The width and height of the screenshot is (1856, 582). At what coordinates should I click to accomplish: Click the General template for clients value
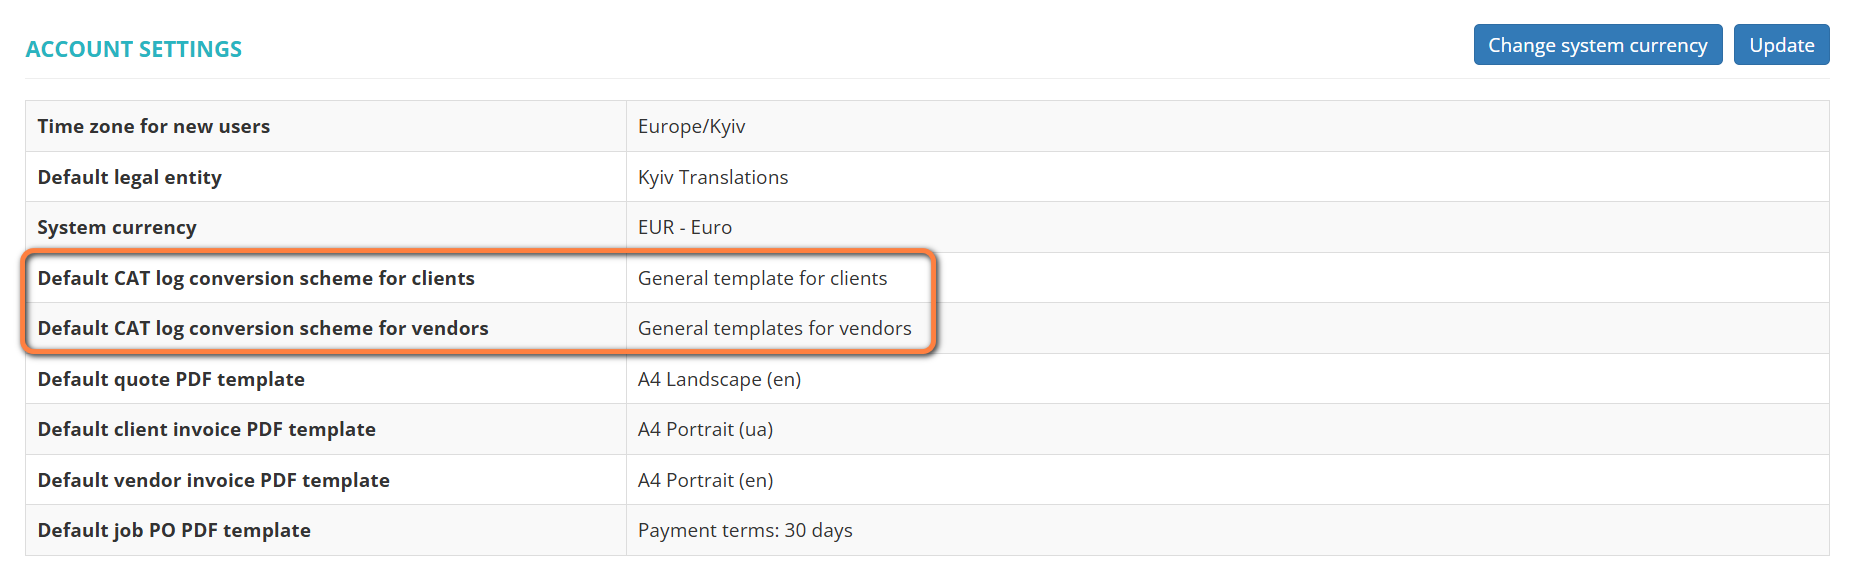click(x=762, y=278)
